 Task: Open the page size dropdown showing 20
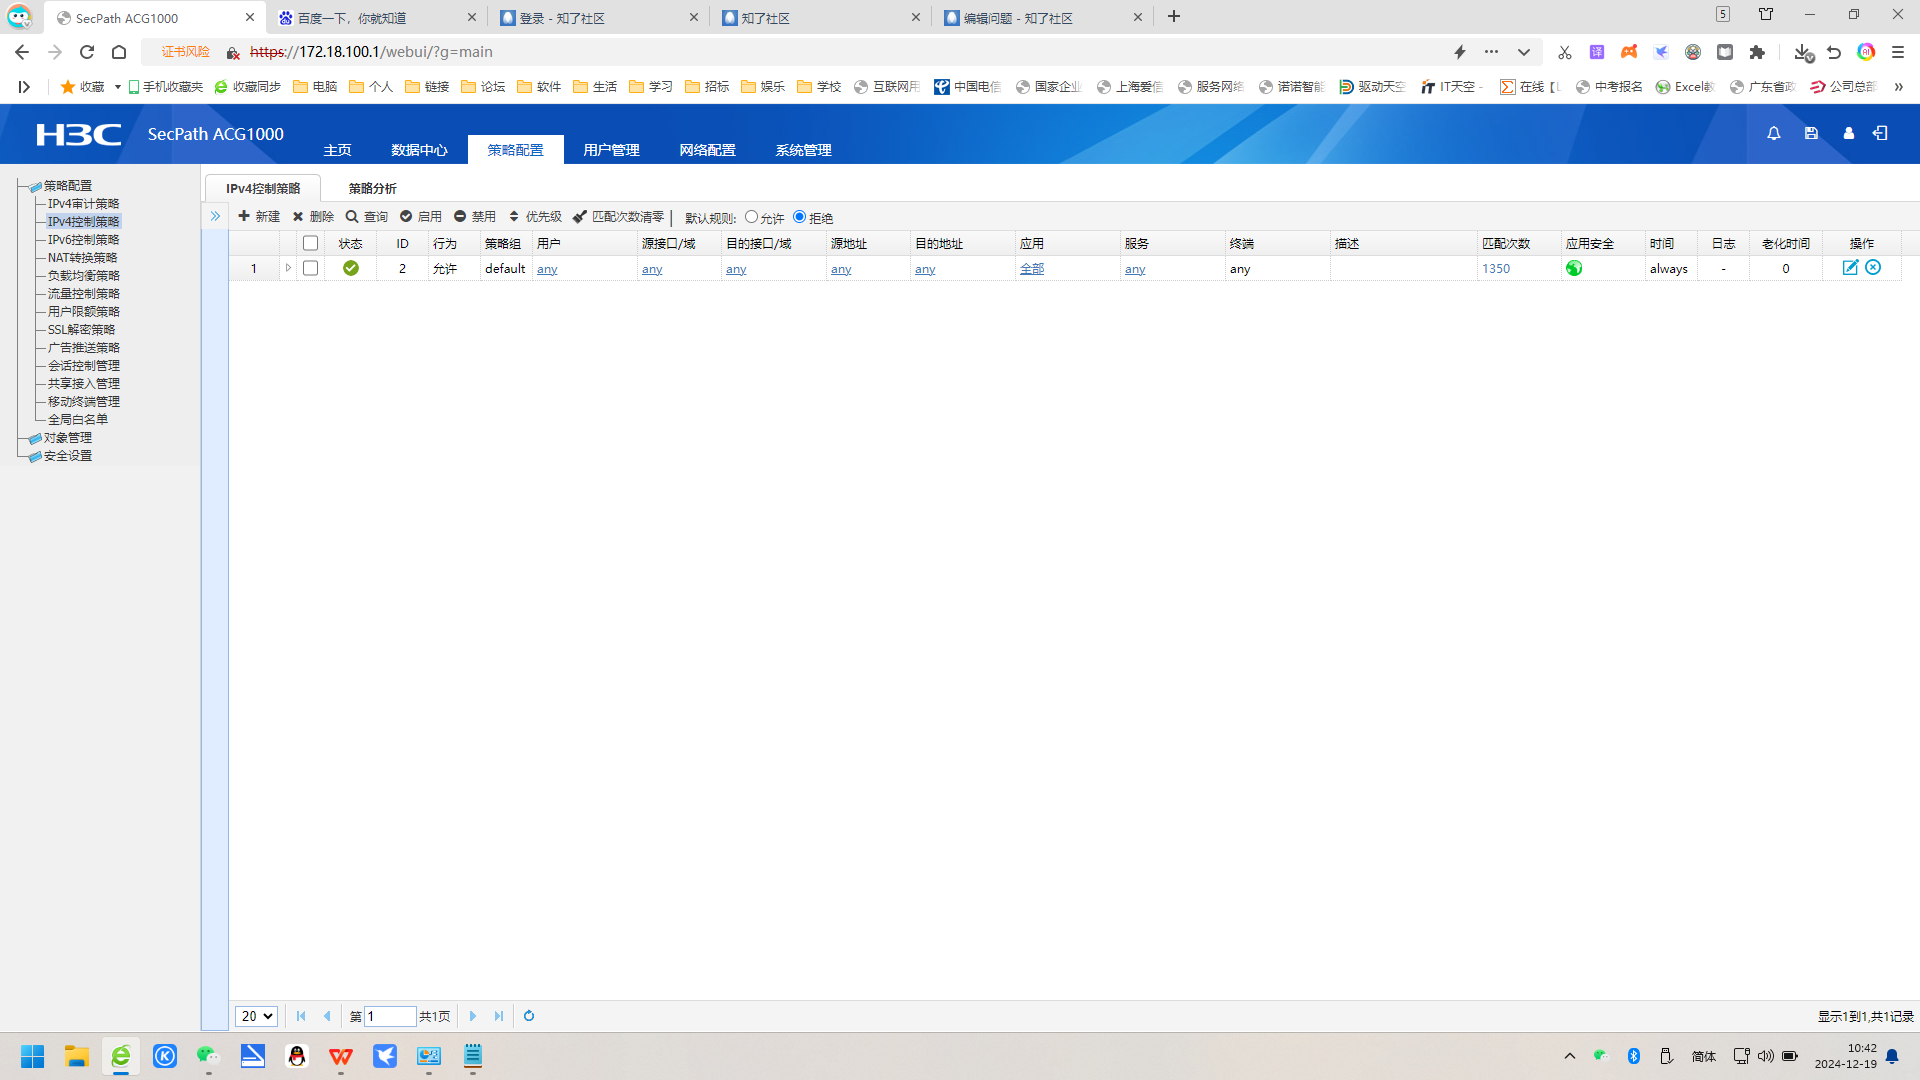click(x=256, y=1016)
